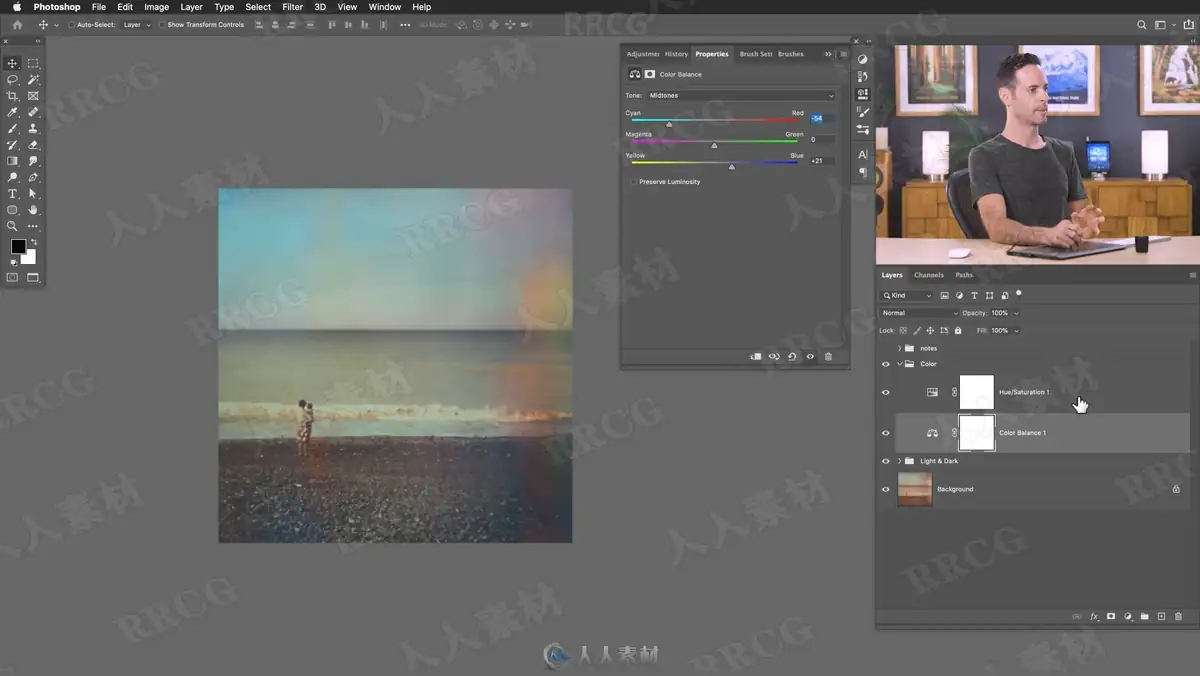The height and width of the screenshot is (676, 1200).
Task: Open the Filter menu
Action: pyautogui.click(x=292, y=7)
